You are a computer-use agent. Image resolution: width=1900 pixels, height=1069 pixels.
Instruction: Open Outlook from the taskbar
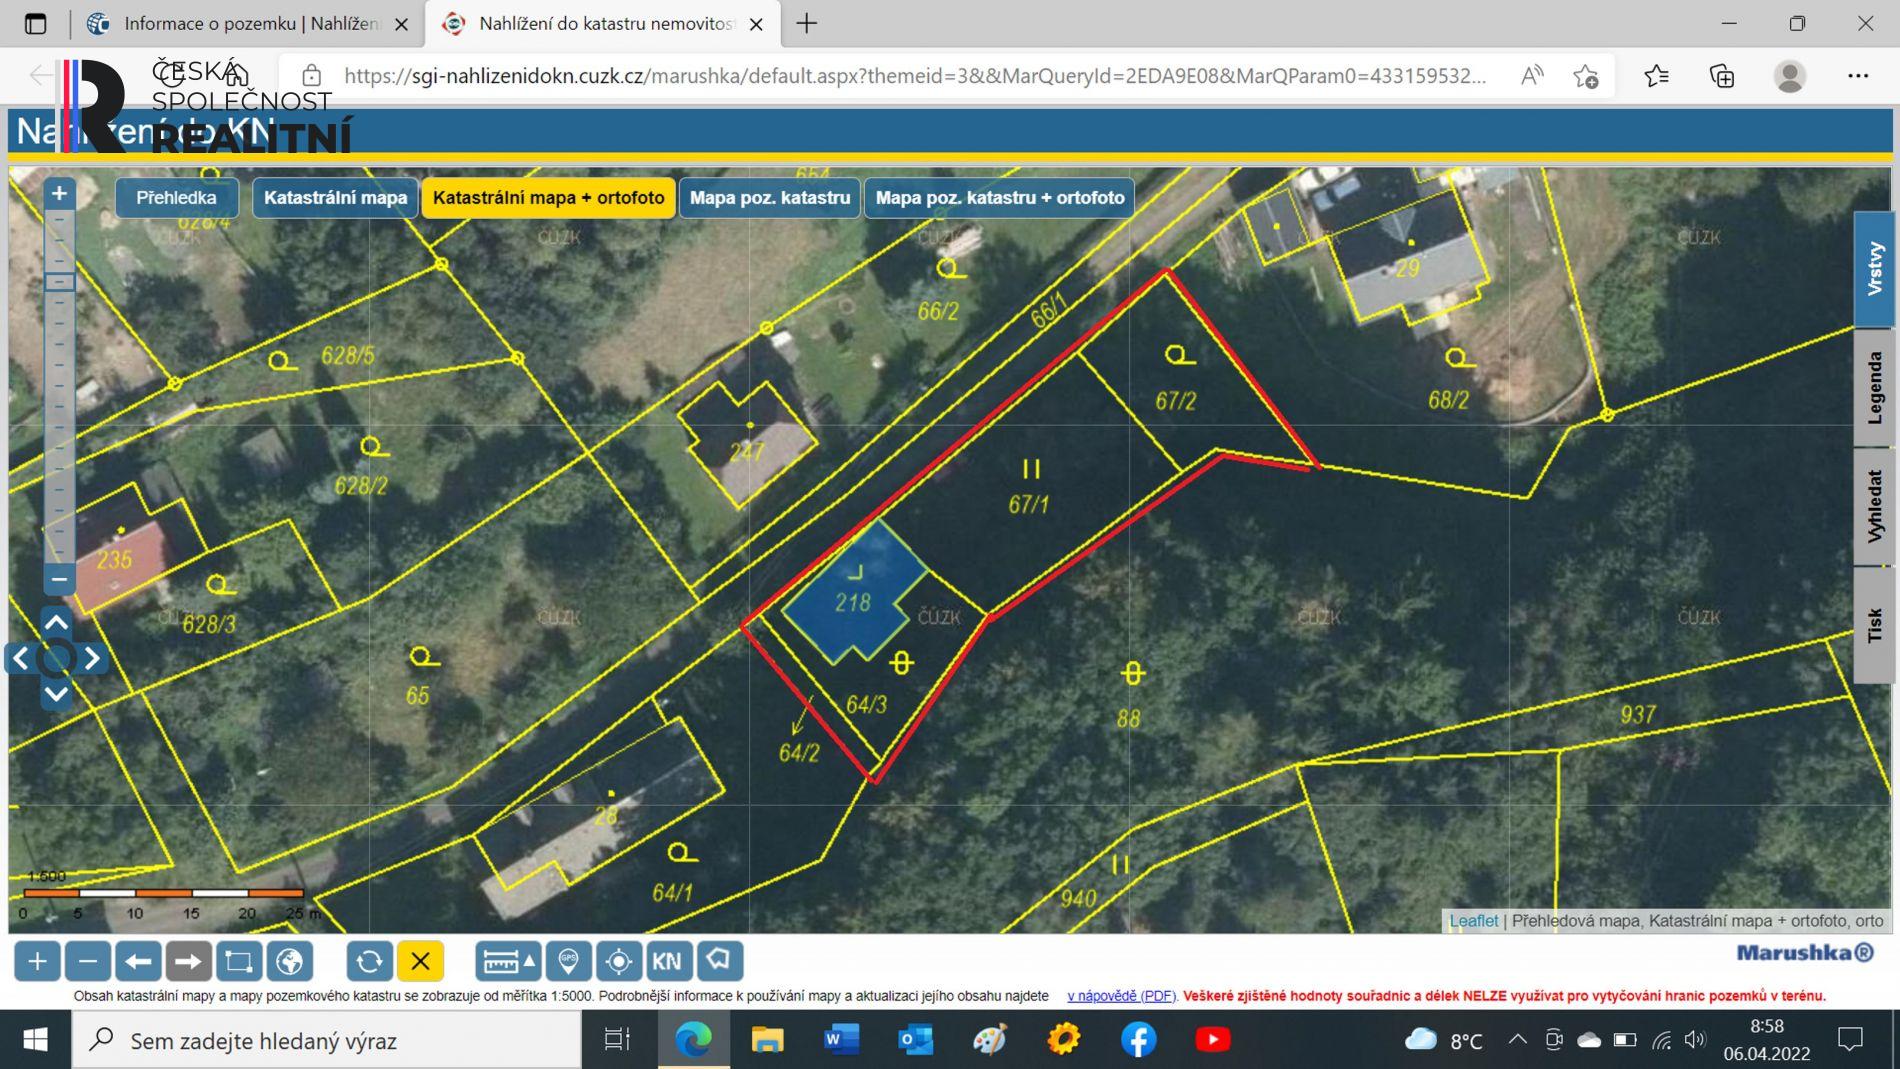(915, 1040)
